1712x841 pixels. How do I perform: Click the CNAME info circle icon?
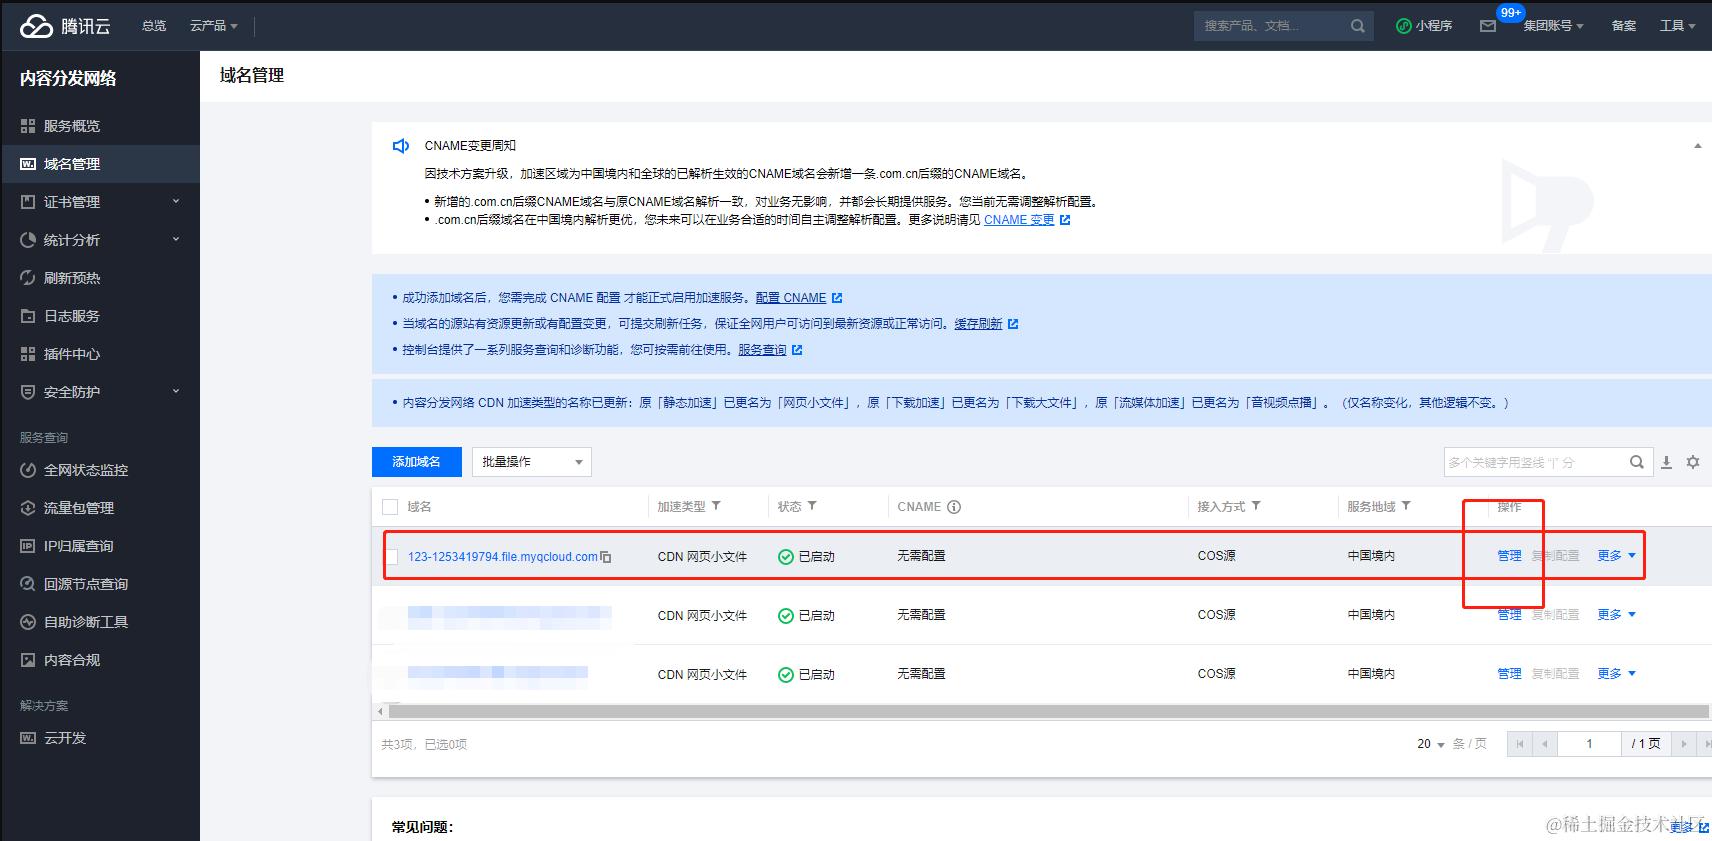click(x=954, y=507)
